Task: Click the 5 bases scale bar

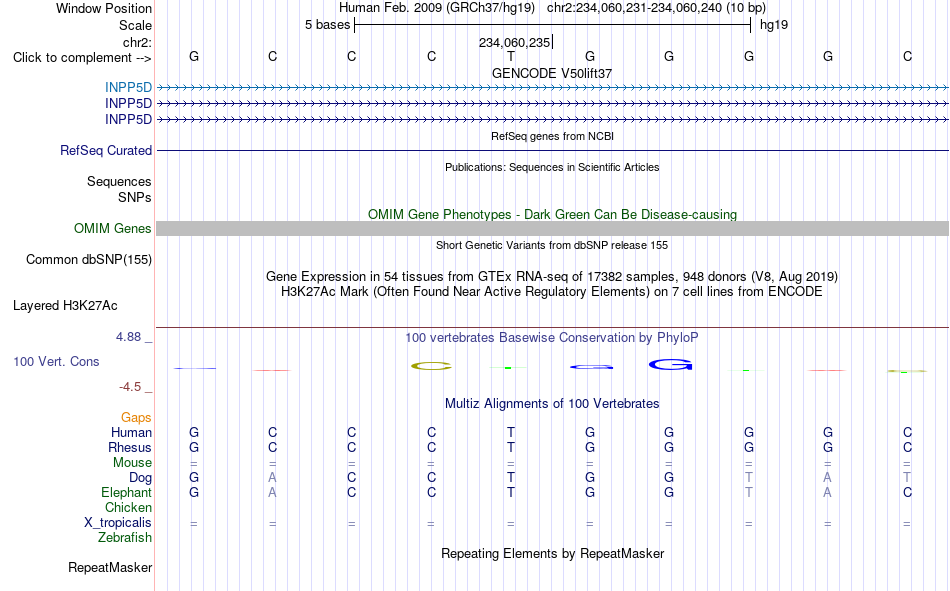Action: click(553, 25)
